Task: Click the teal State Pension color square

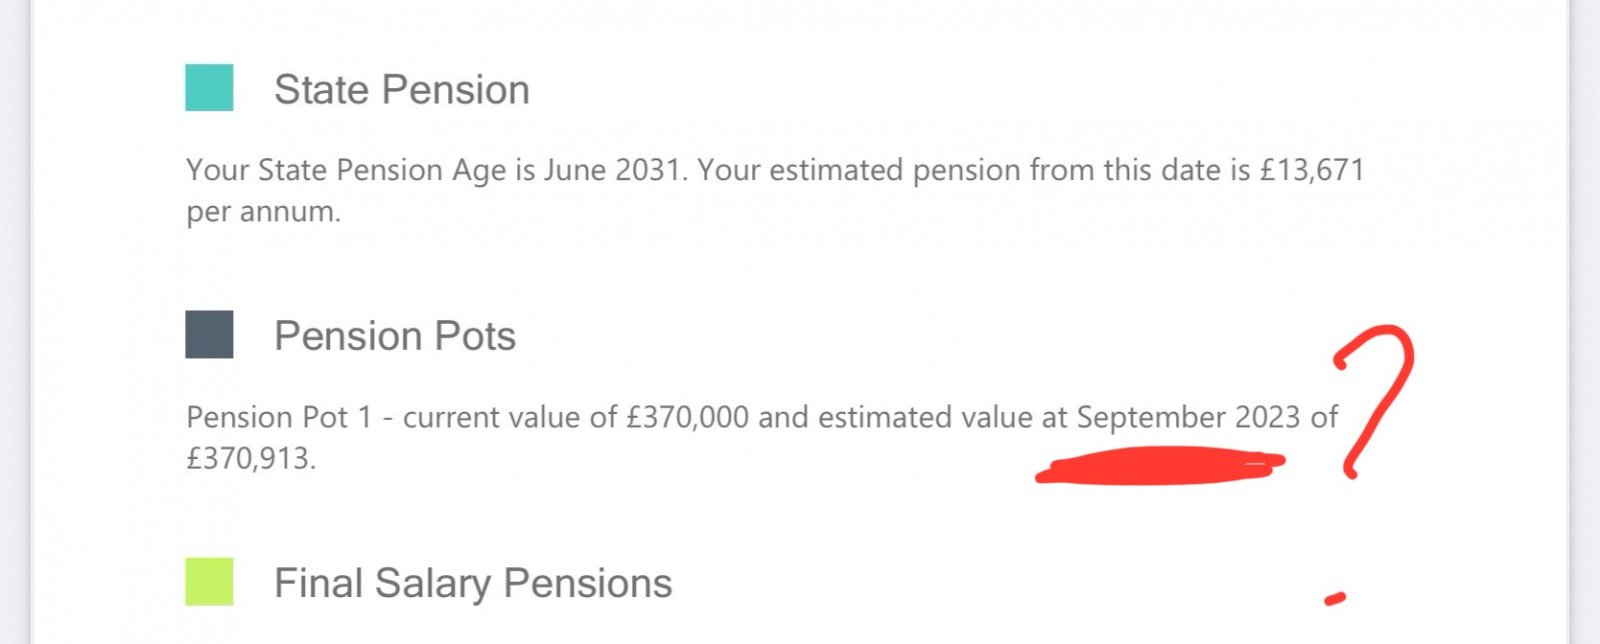Action: click(209, 87)
